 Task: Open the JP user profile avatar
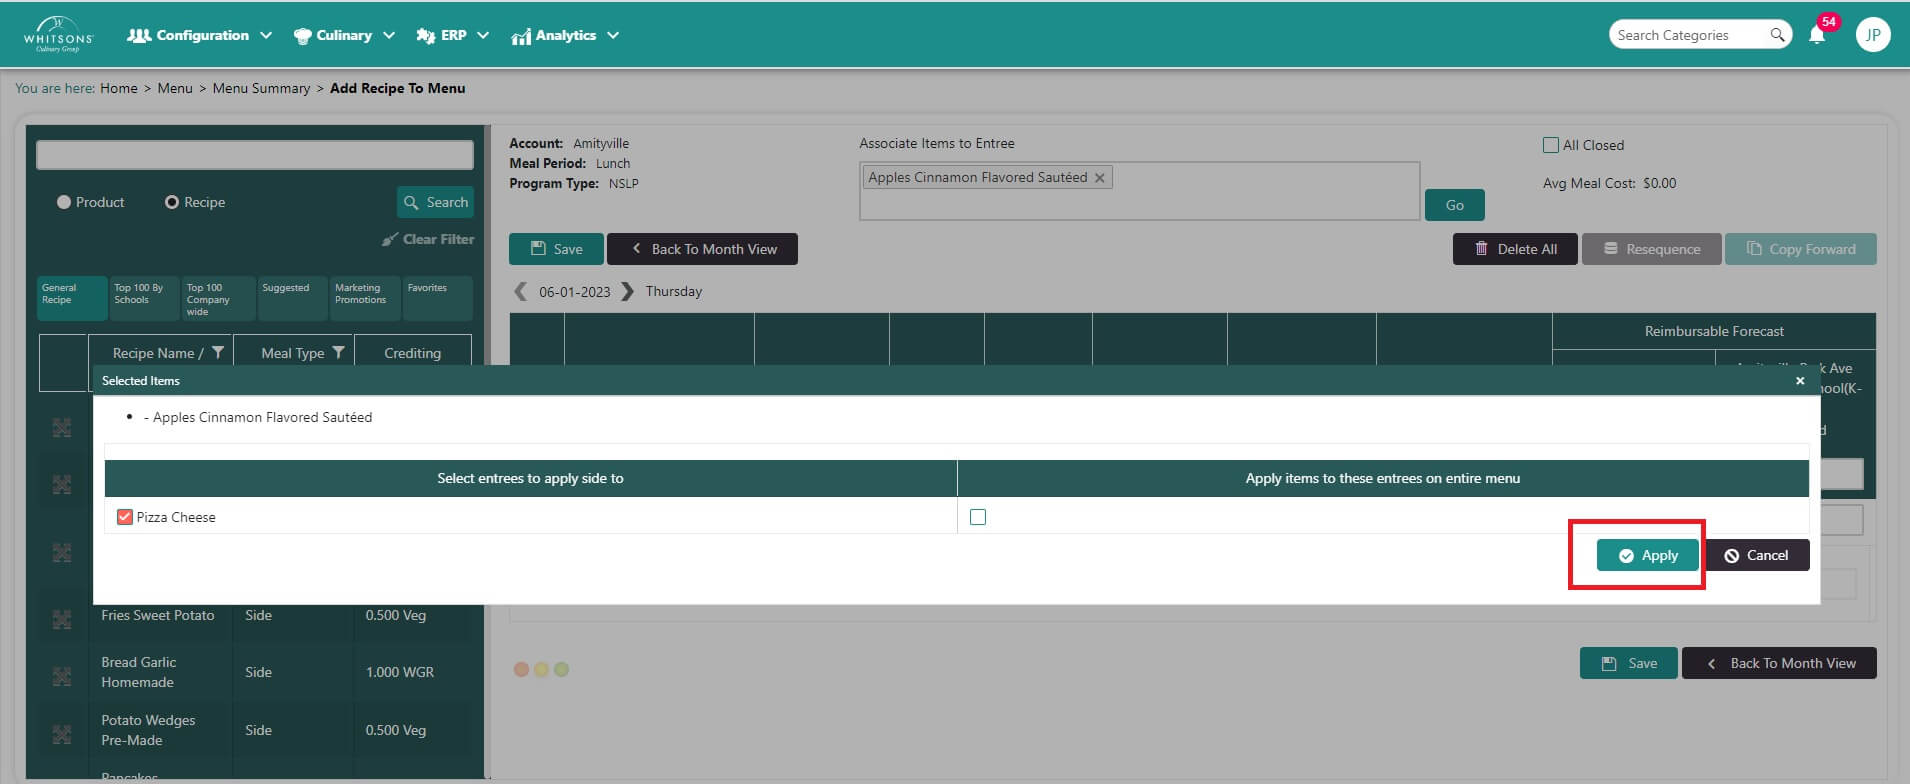coord(1872,35)
